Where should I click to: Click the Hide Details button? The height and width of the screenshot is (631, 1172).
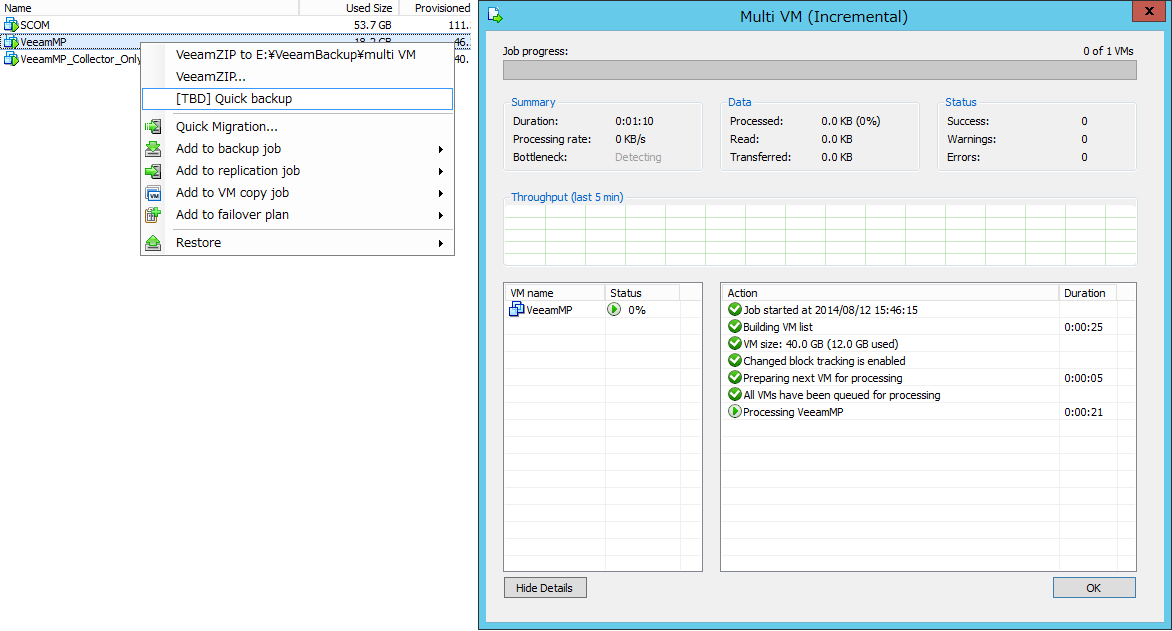(x=545, y=588)
